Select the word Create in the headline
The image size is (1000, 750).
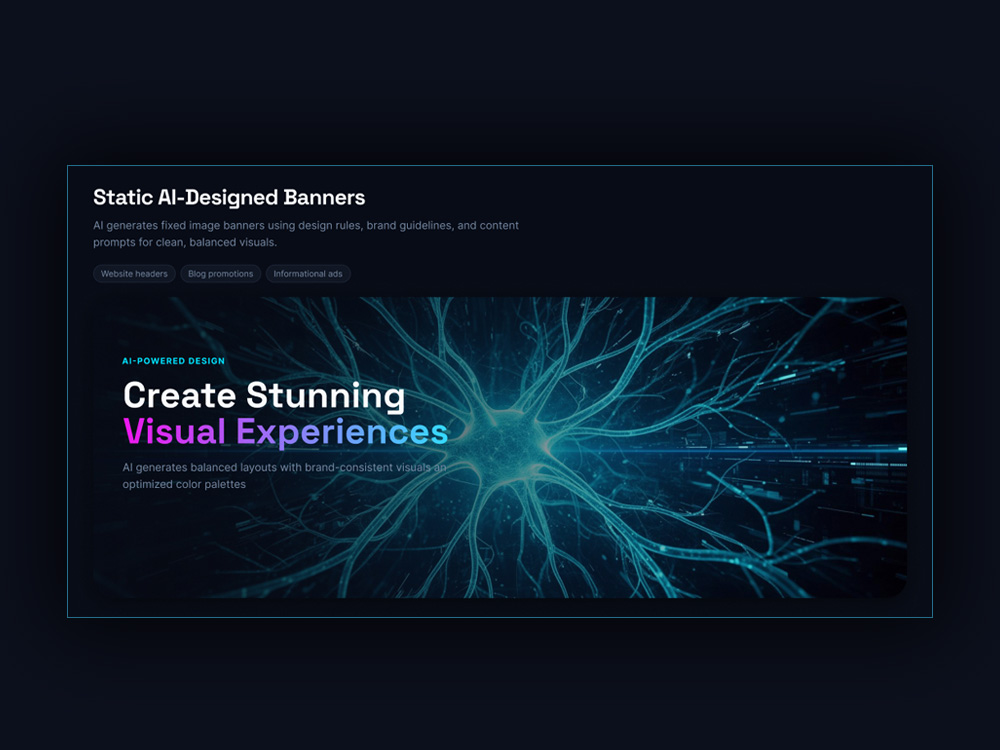pos(180,395)
